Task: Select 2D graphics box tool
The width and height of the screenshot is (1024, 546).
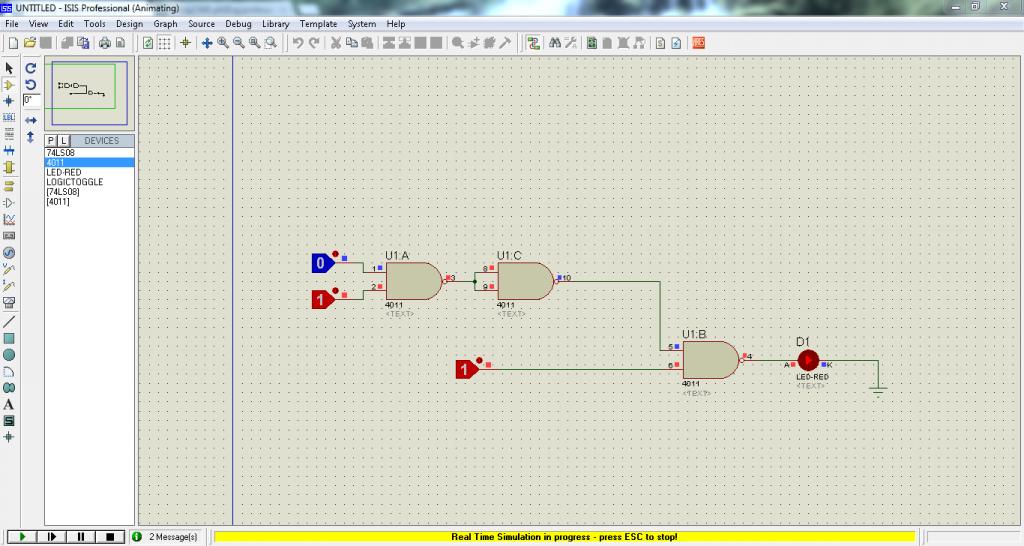Action: click(x=9, y=338)
